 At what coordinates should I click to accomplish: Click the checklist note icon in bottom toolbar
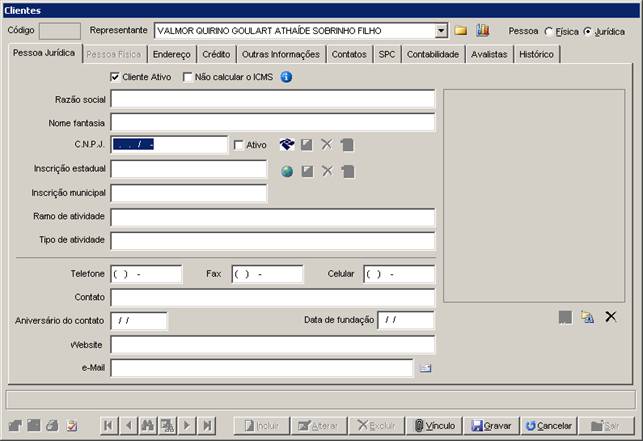[72, 425]
